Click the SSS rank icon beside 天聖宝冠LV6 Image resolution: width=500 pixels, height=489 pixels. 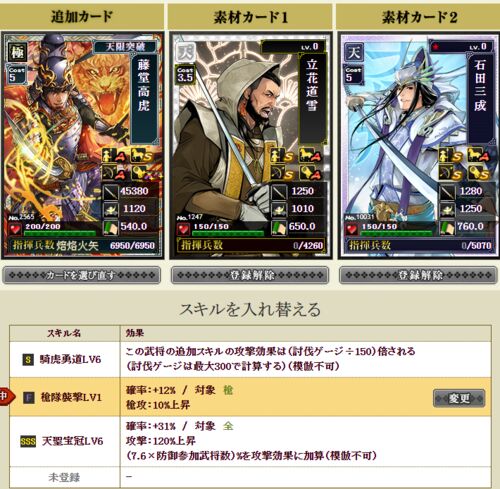[x=28, y=441]
